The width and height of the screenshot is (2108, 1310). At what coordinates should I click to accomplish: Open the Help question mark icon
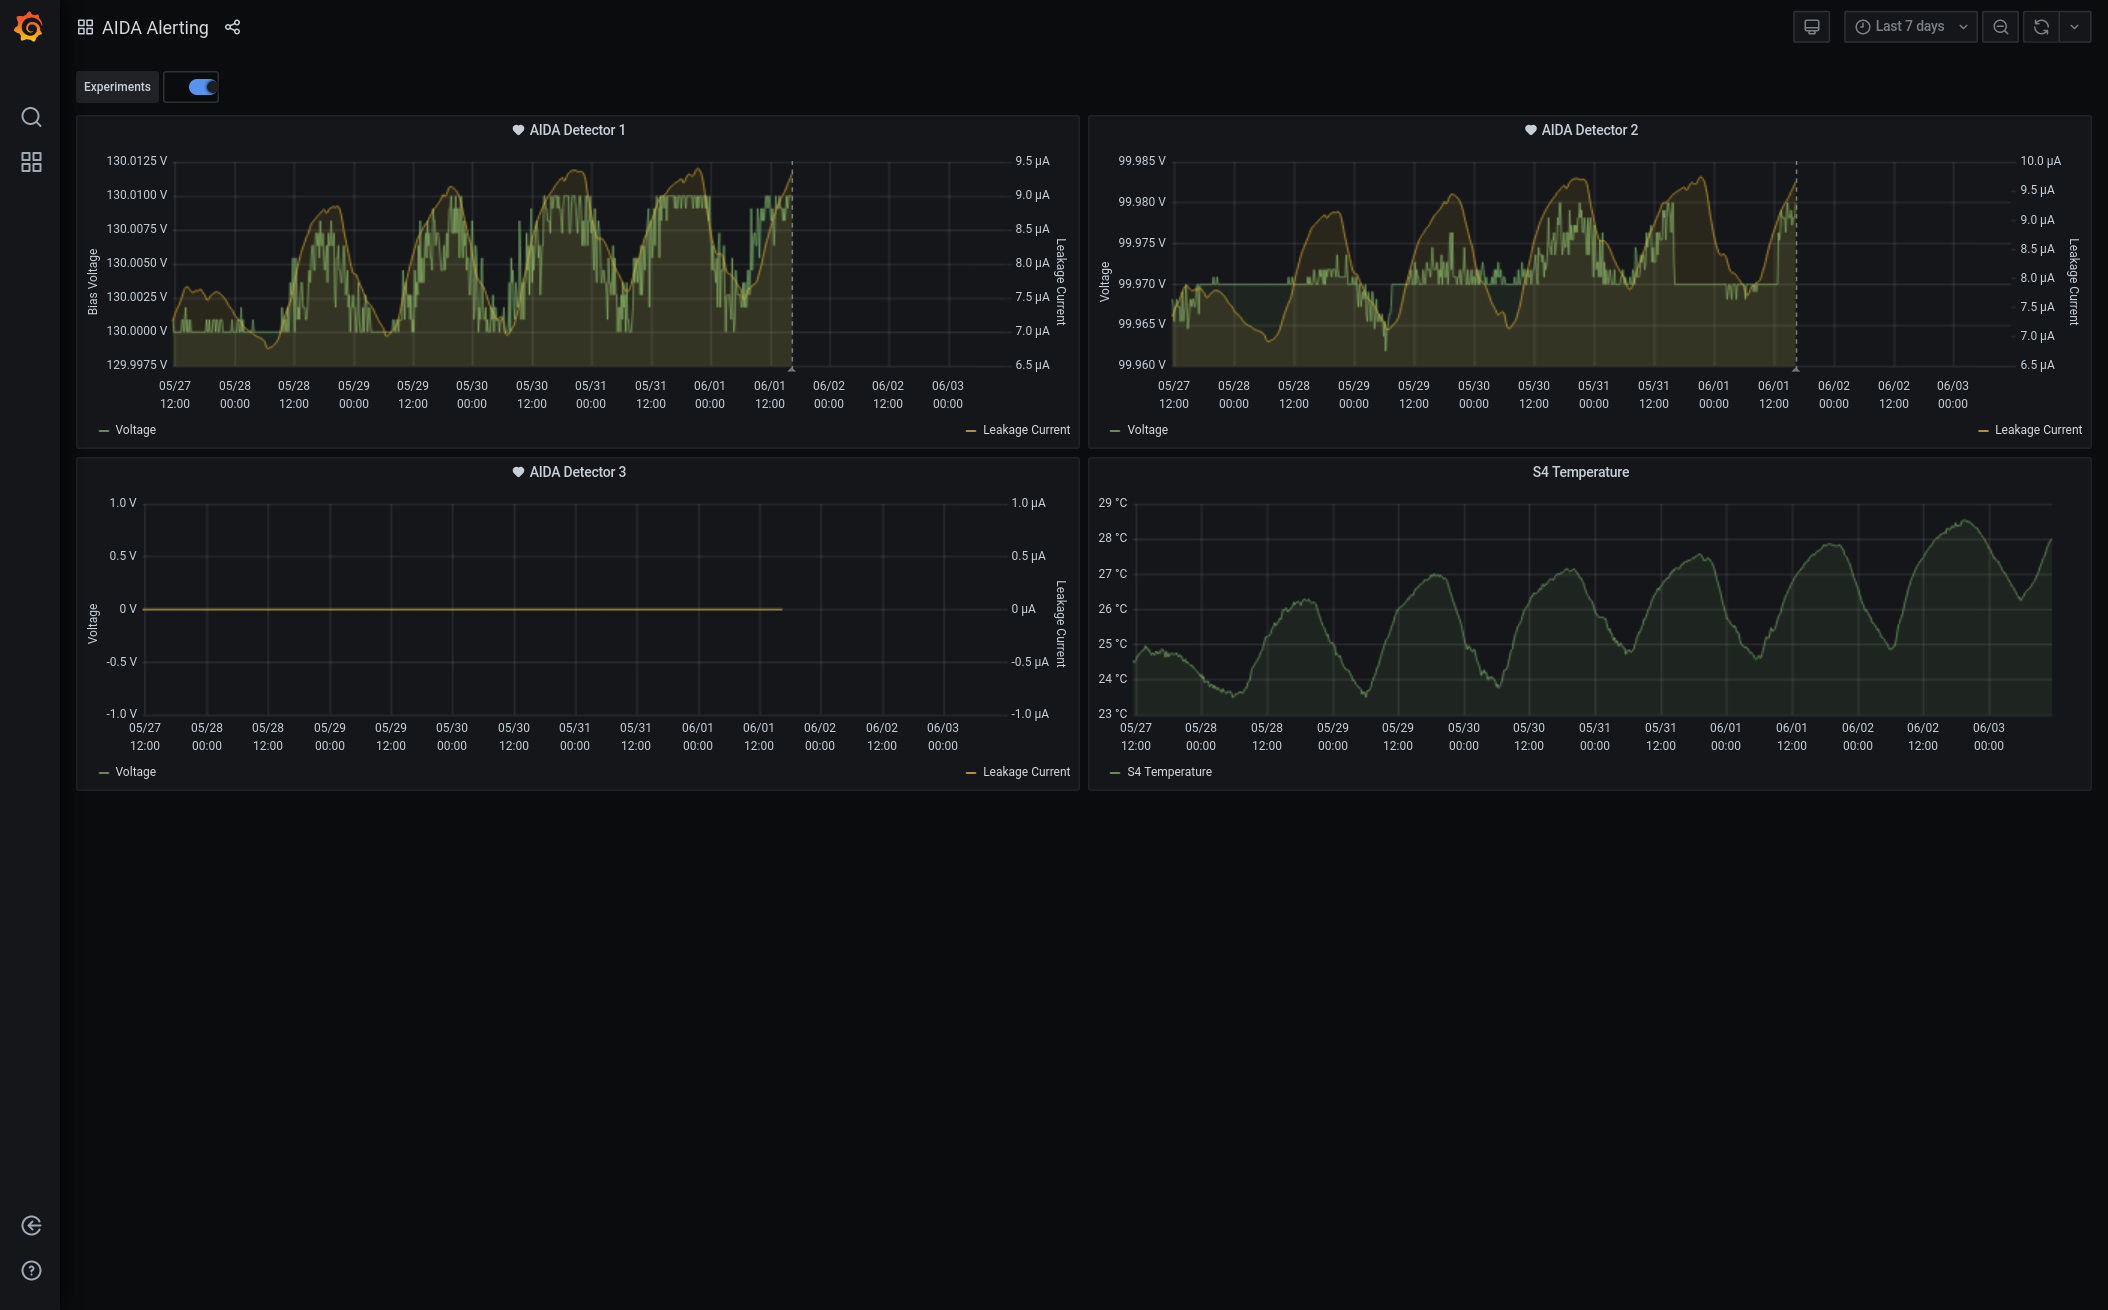[x=31, y=1271]
